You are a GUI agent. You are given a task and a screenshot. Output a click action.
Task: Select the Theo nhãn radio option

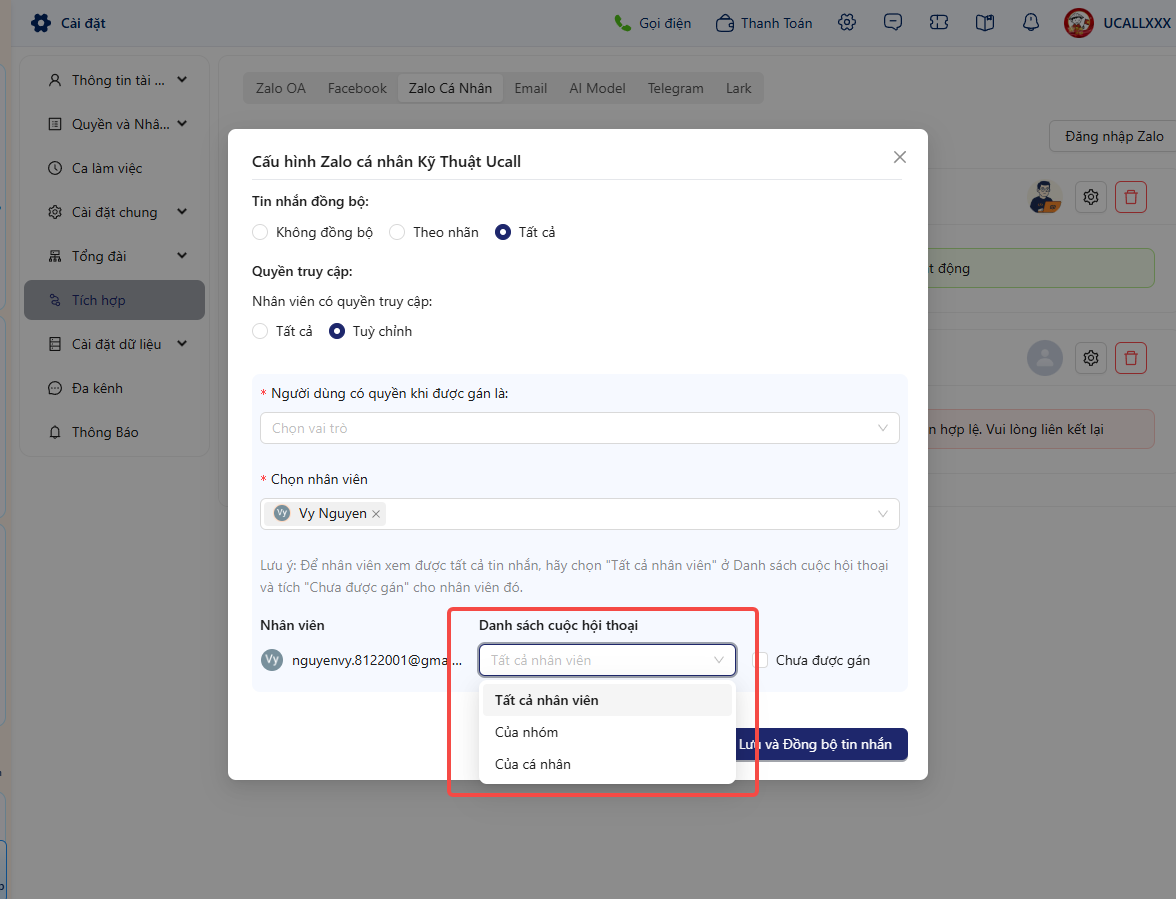(397, 232)
